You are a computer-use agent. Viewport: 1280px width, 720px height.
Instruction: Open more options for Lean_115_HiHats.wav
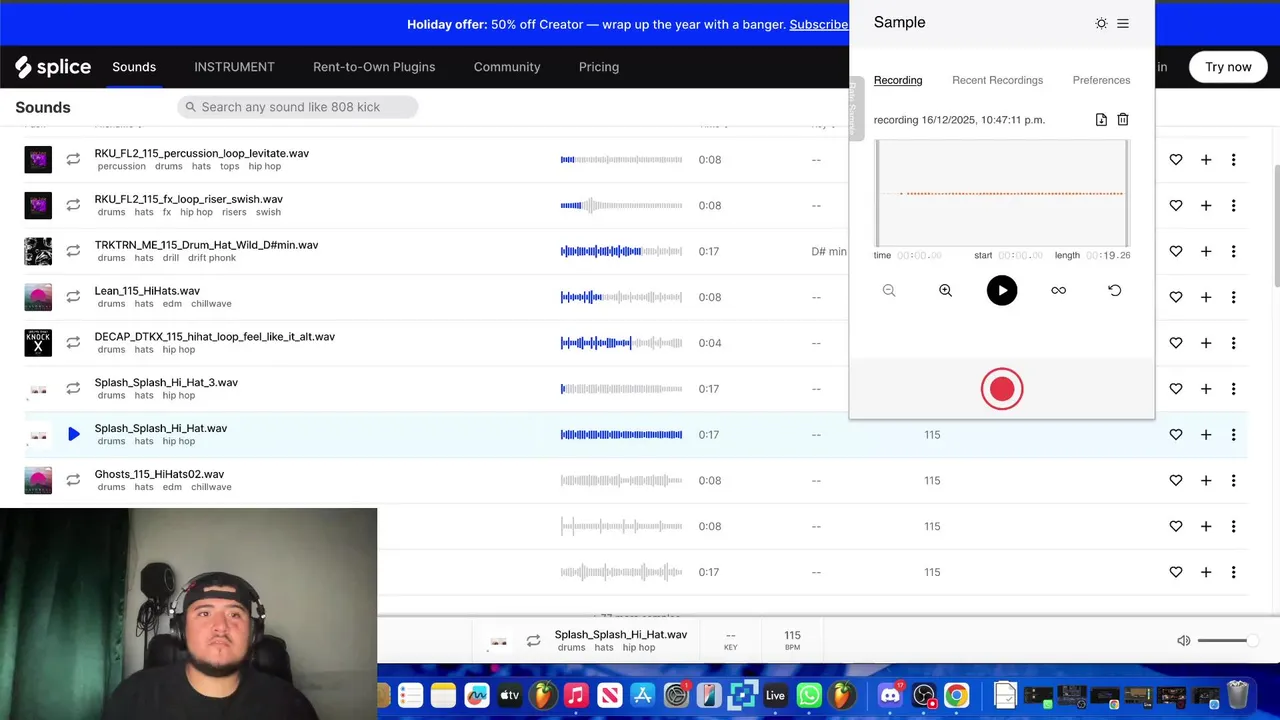click(1234, 297)
